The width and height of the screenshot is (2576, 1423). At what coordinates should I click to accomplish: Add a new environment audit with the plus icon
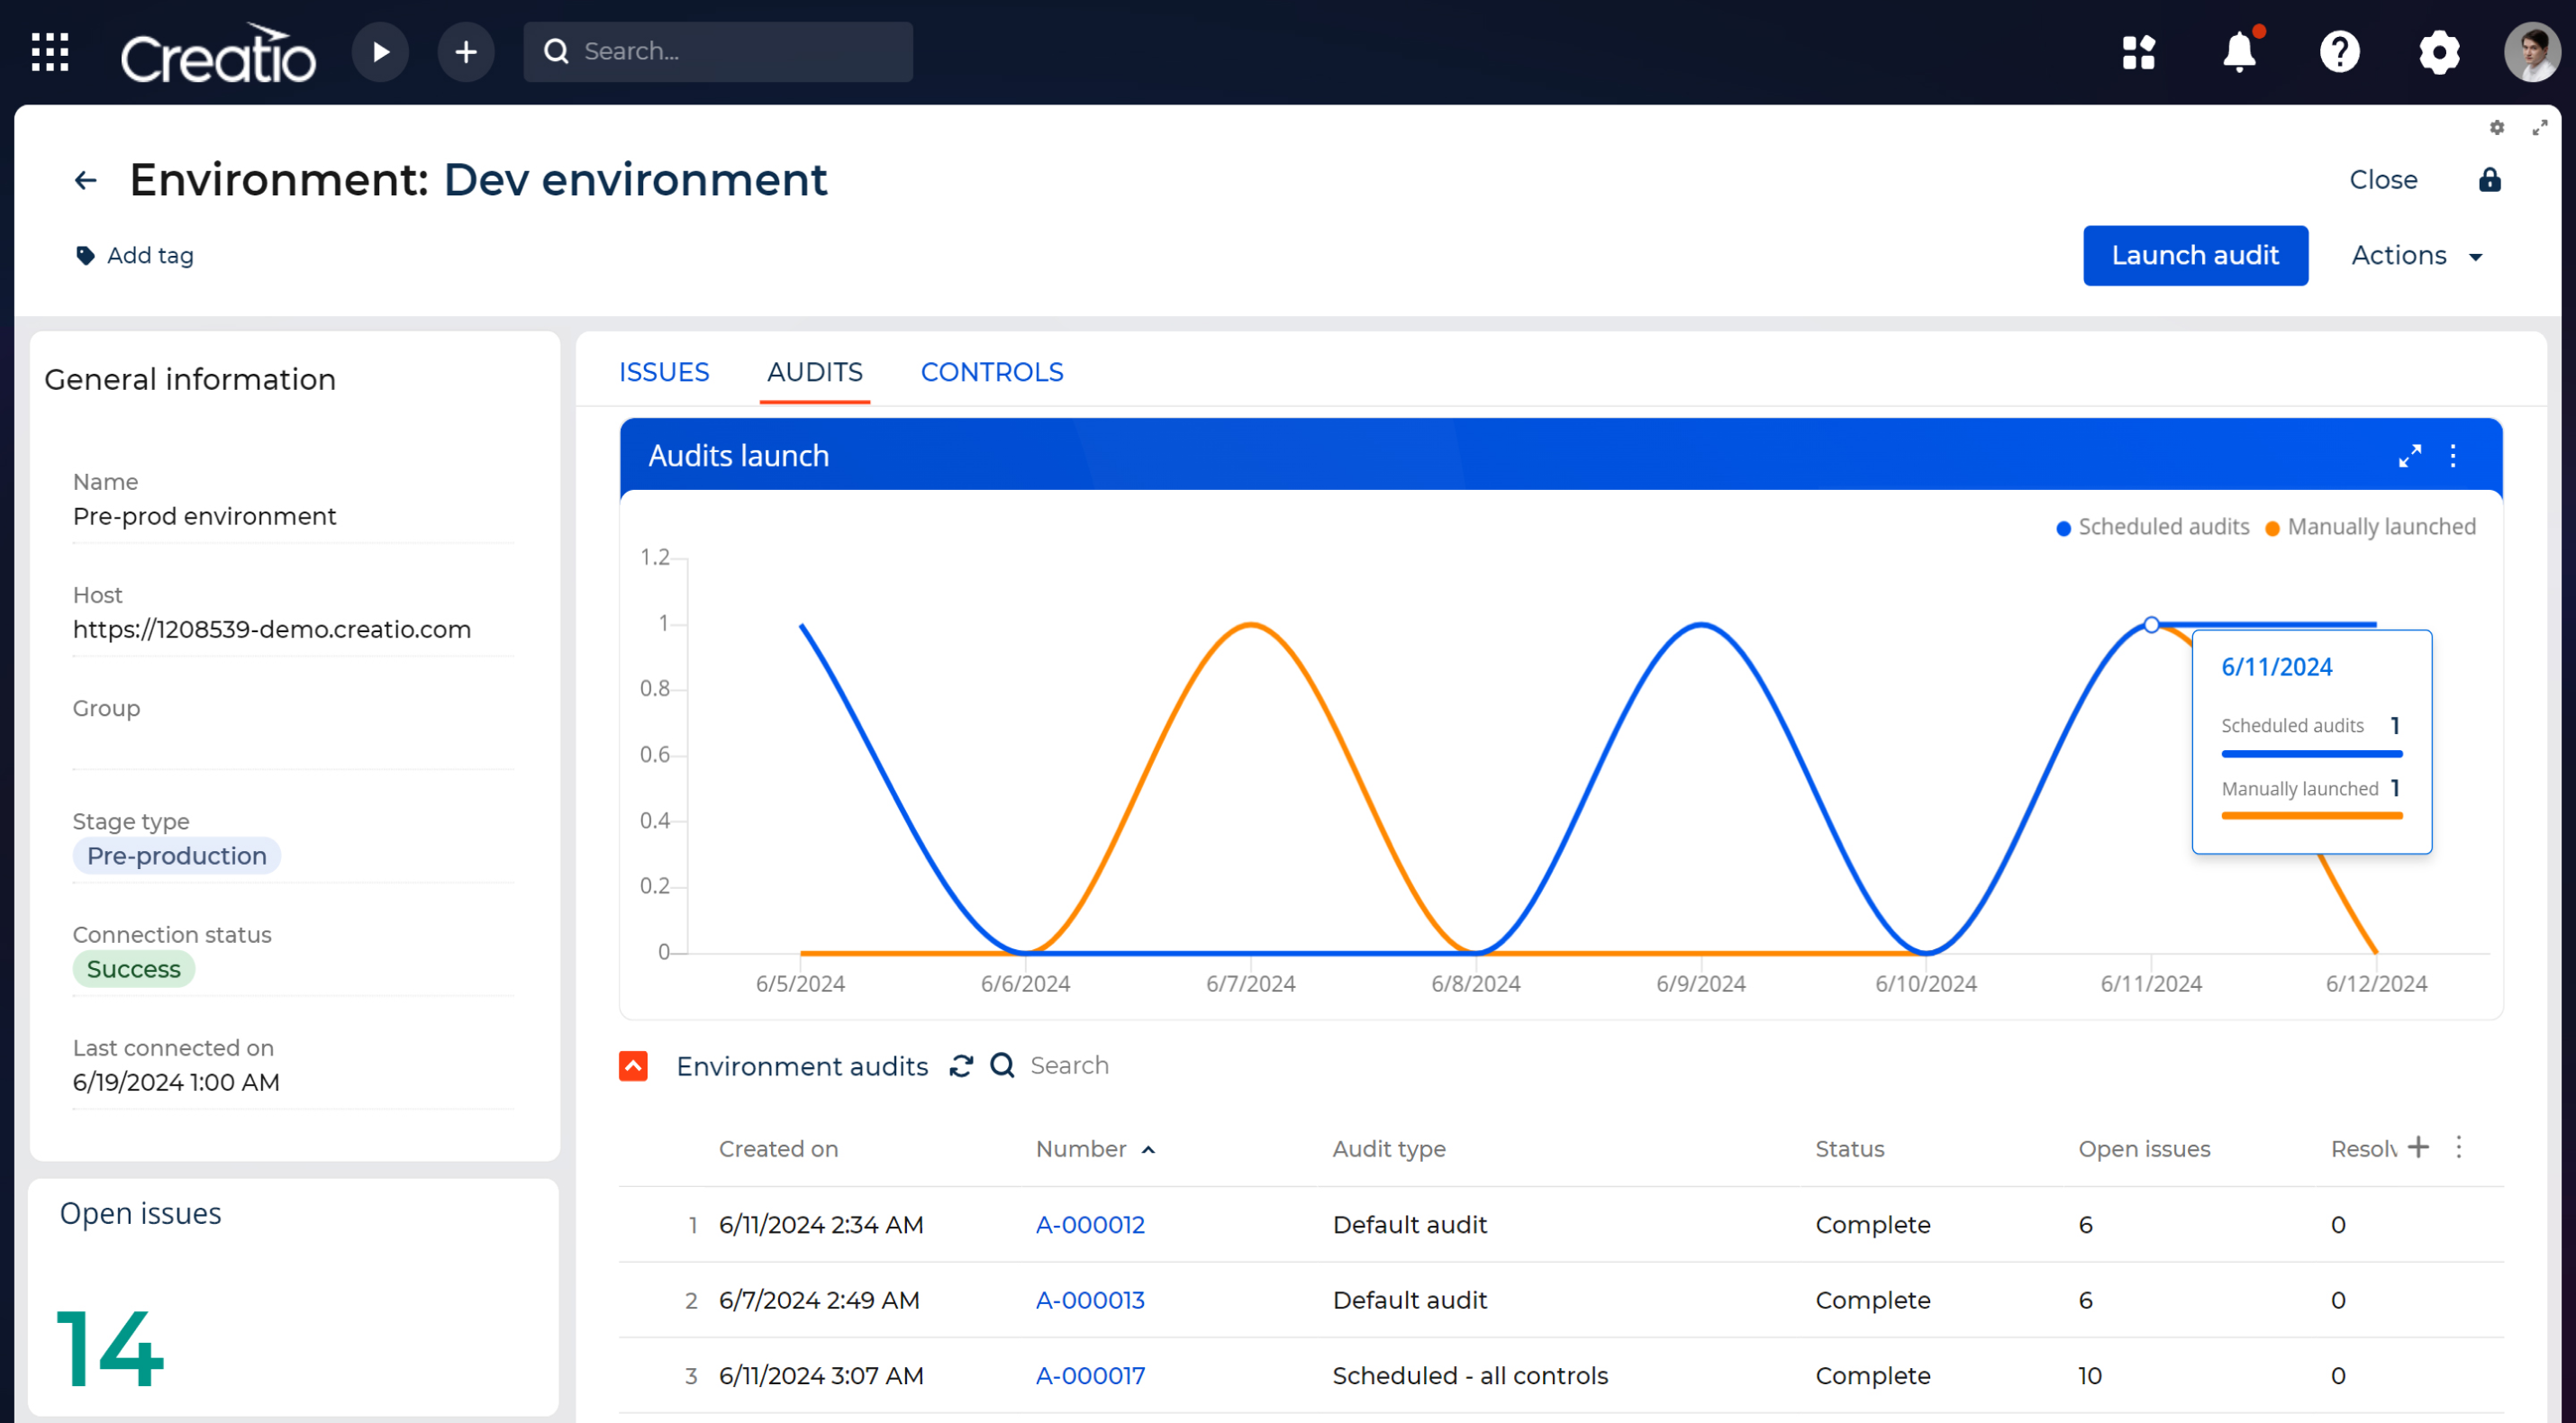[2419, 1147]
